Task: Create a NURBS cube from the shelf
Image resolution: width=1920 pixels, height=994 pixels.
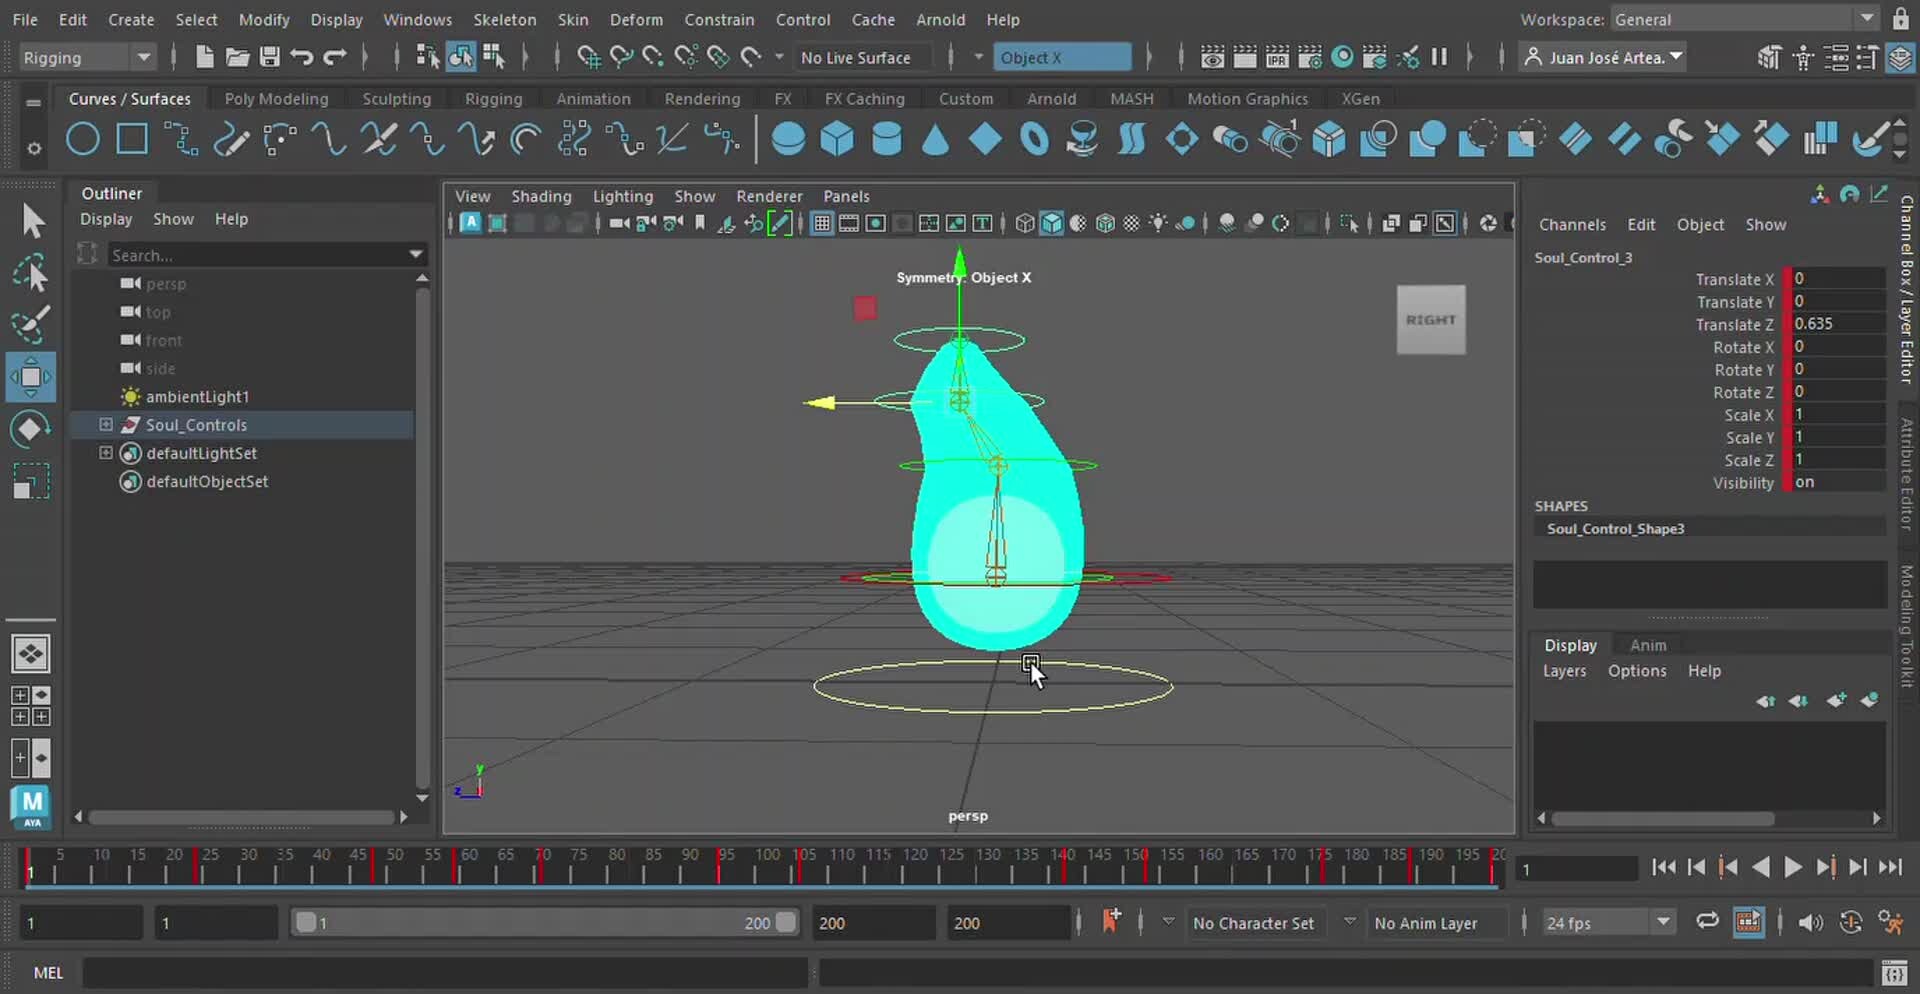Action: (837, 139)
